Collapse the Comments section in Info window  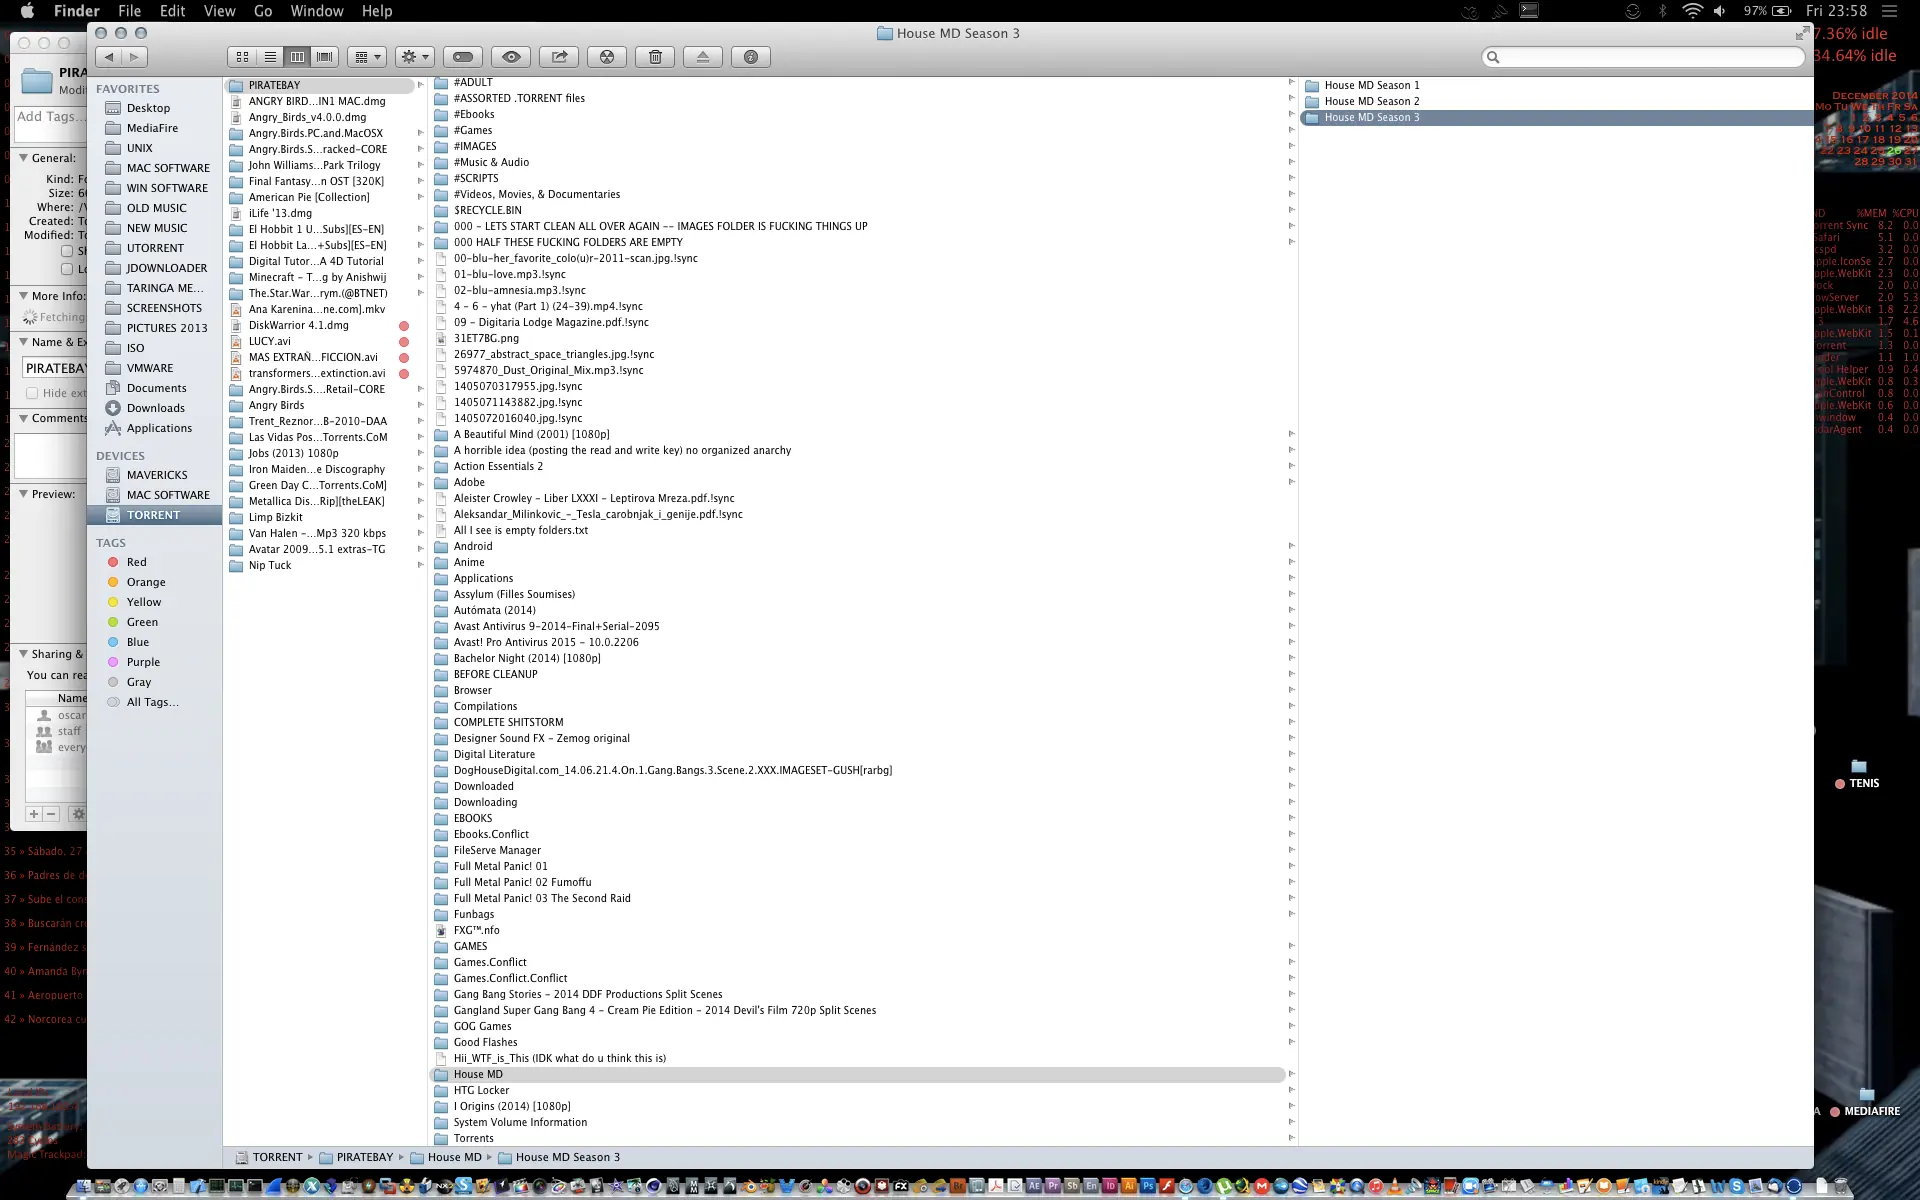(x=23, y=418)
